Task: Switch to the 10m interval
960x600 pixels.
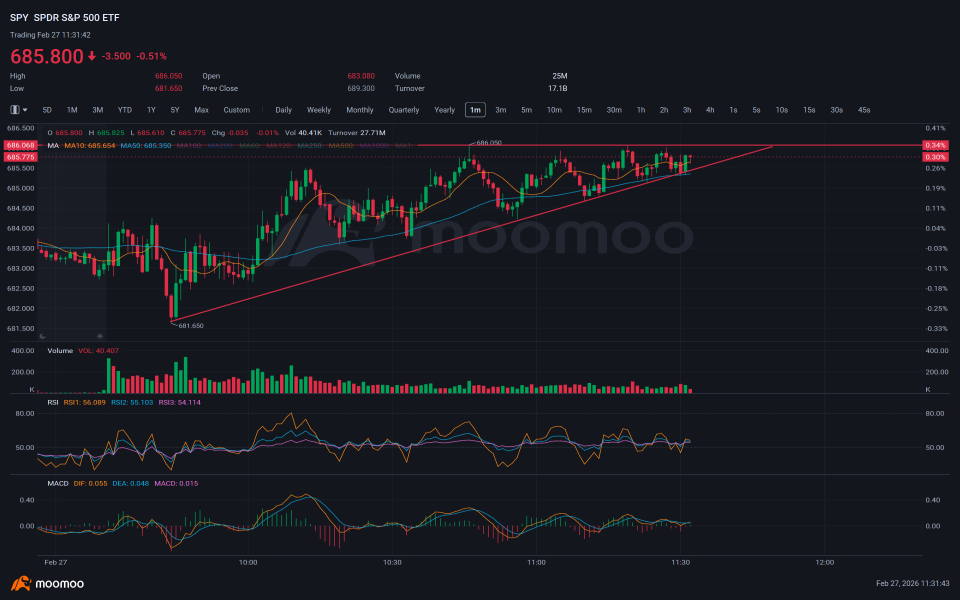Action: (x=555, y=110)
